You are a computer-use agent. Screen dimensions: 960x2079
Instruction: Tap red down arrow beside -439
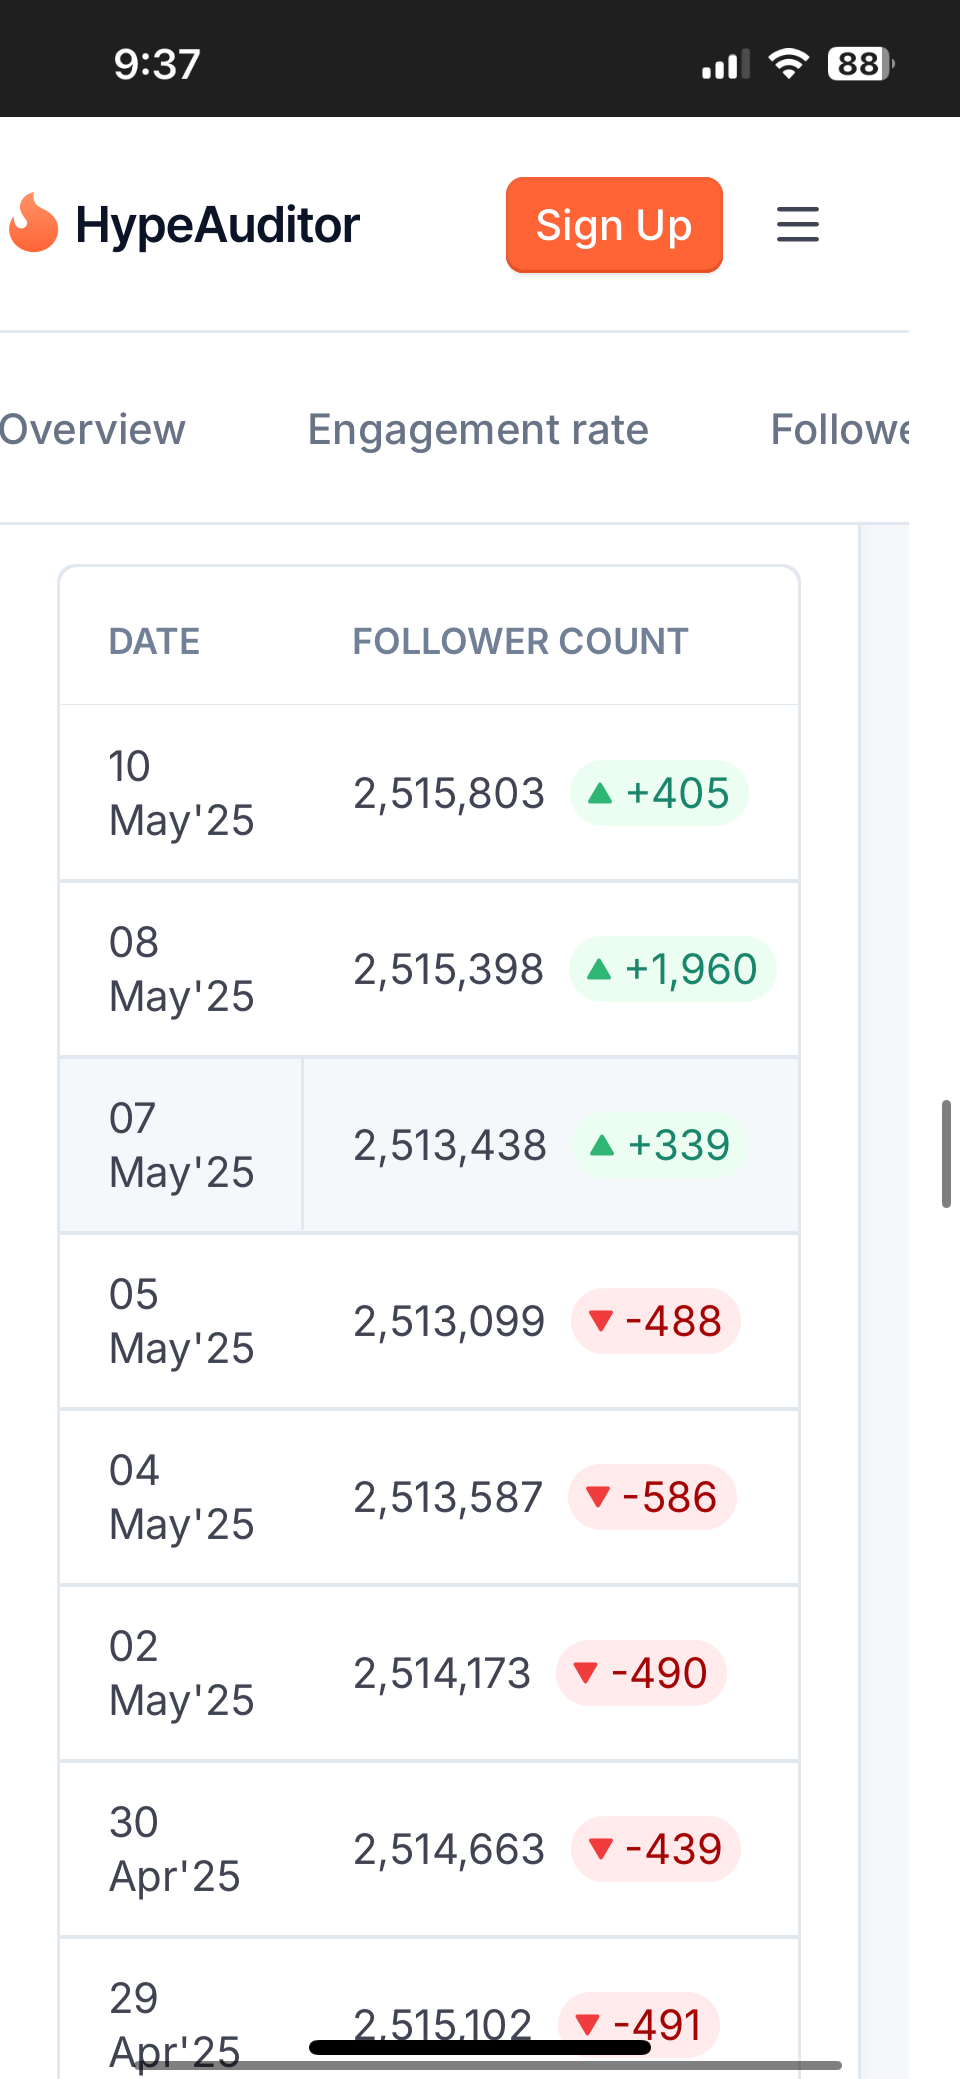pyautogui.click(x=601, y=1849)
